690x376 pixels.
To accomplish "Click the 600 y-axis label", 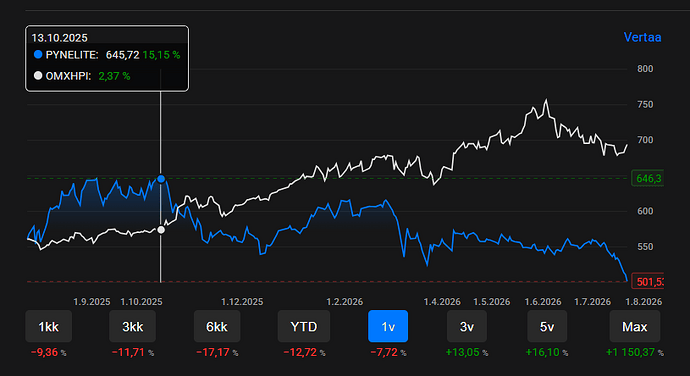I will [x=645, y=211].
